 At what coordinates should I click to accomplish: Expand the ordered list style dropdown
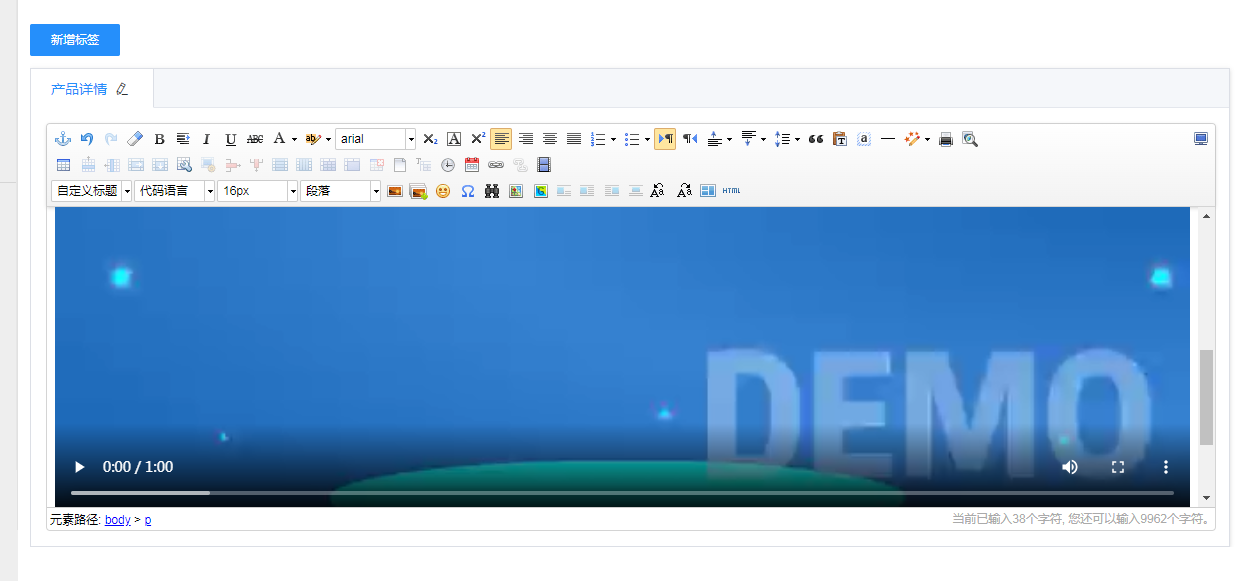(613, 139)
